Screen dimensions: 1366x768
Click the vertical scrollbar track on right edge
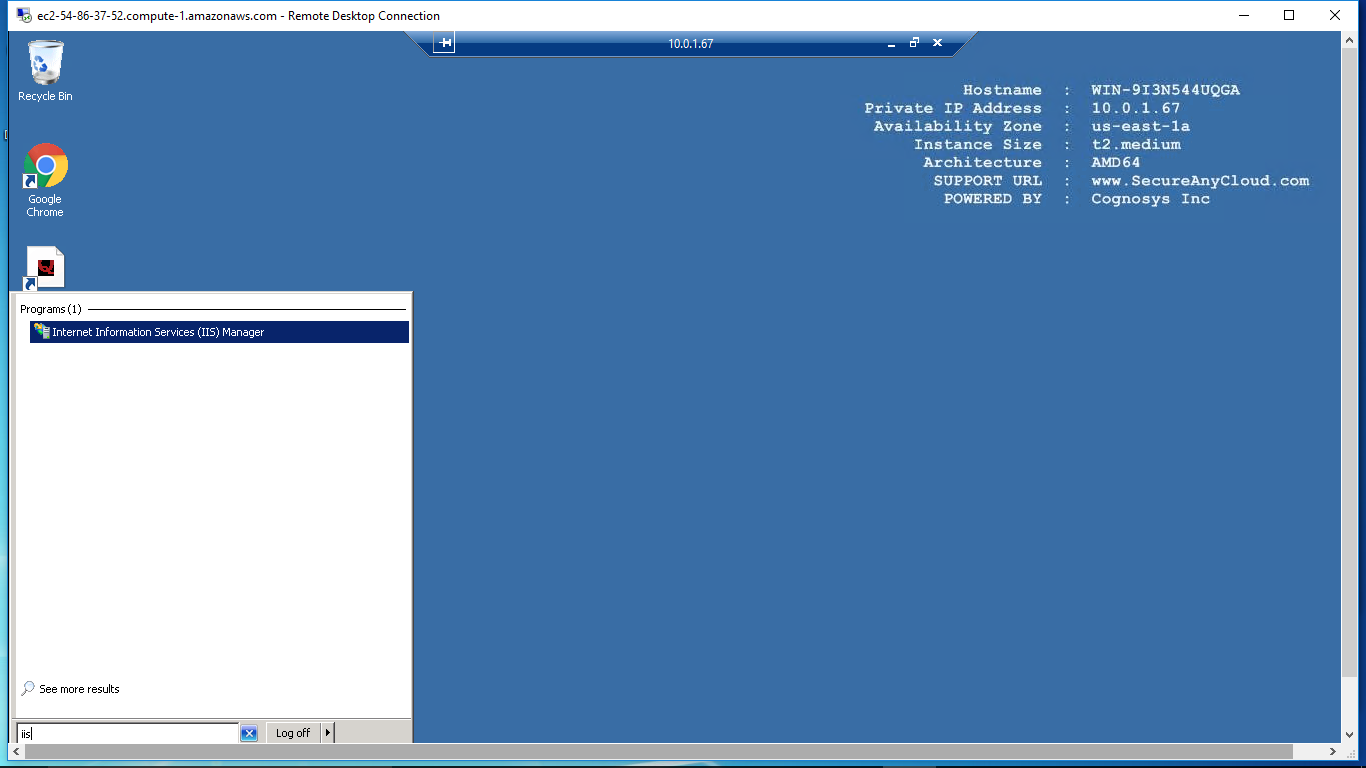(x=1350, y=400)
